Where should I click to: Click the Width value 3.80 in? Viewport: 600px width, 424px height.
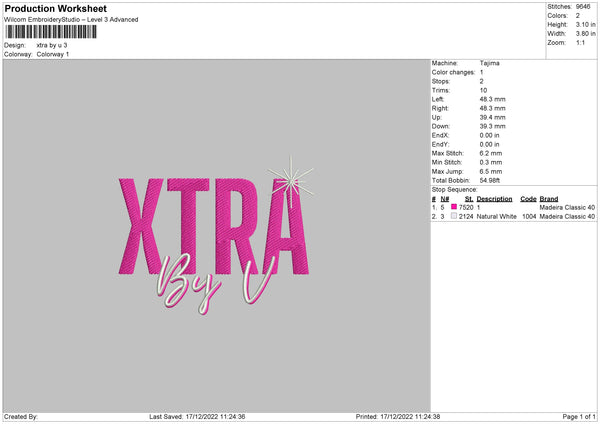pyautogui.click(x=586, y=34)
